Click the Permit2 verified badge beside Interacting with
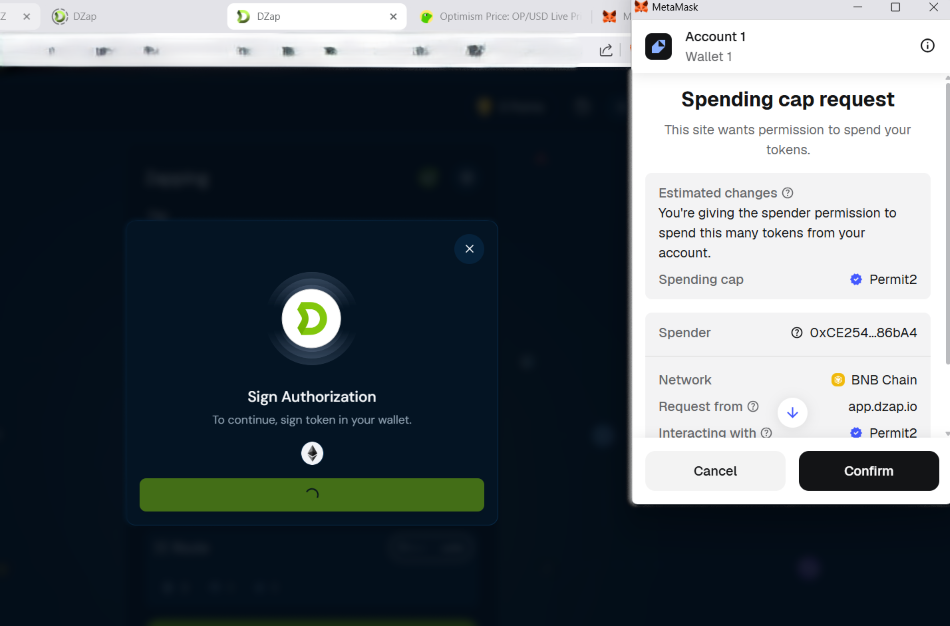 coord(855,433)
